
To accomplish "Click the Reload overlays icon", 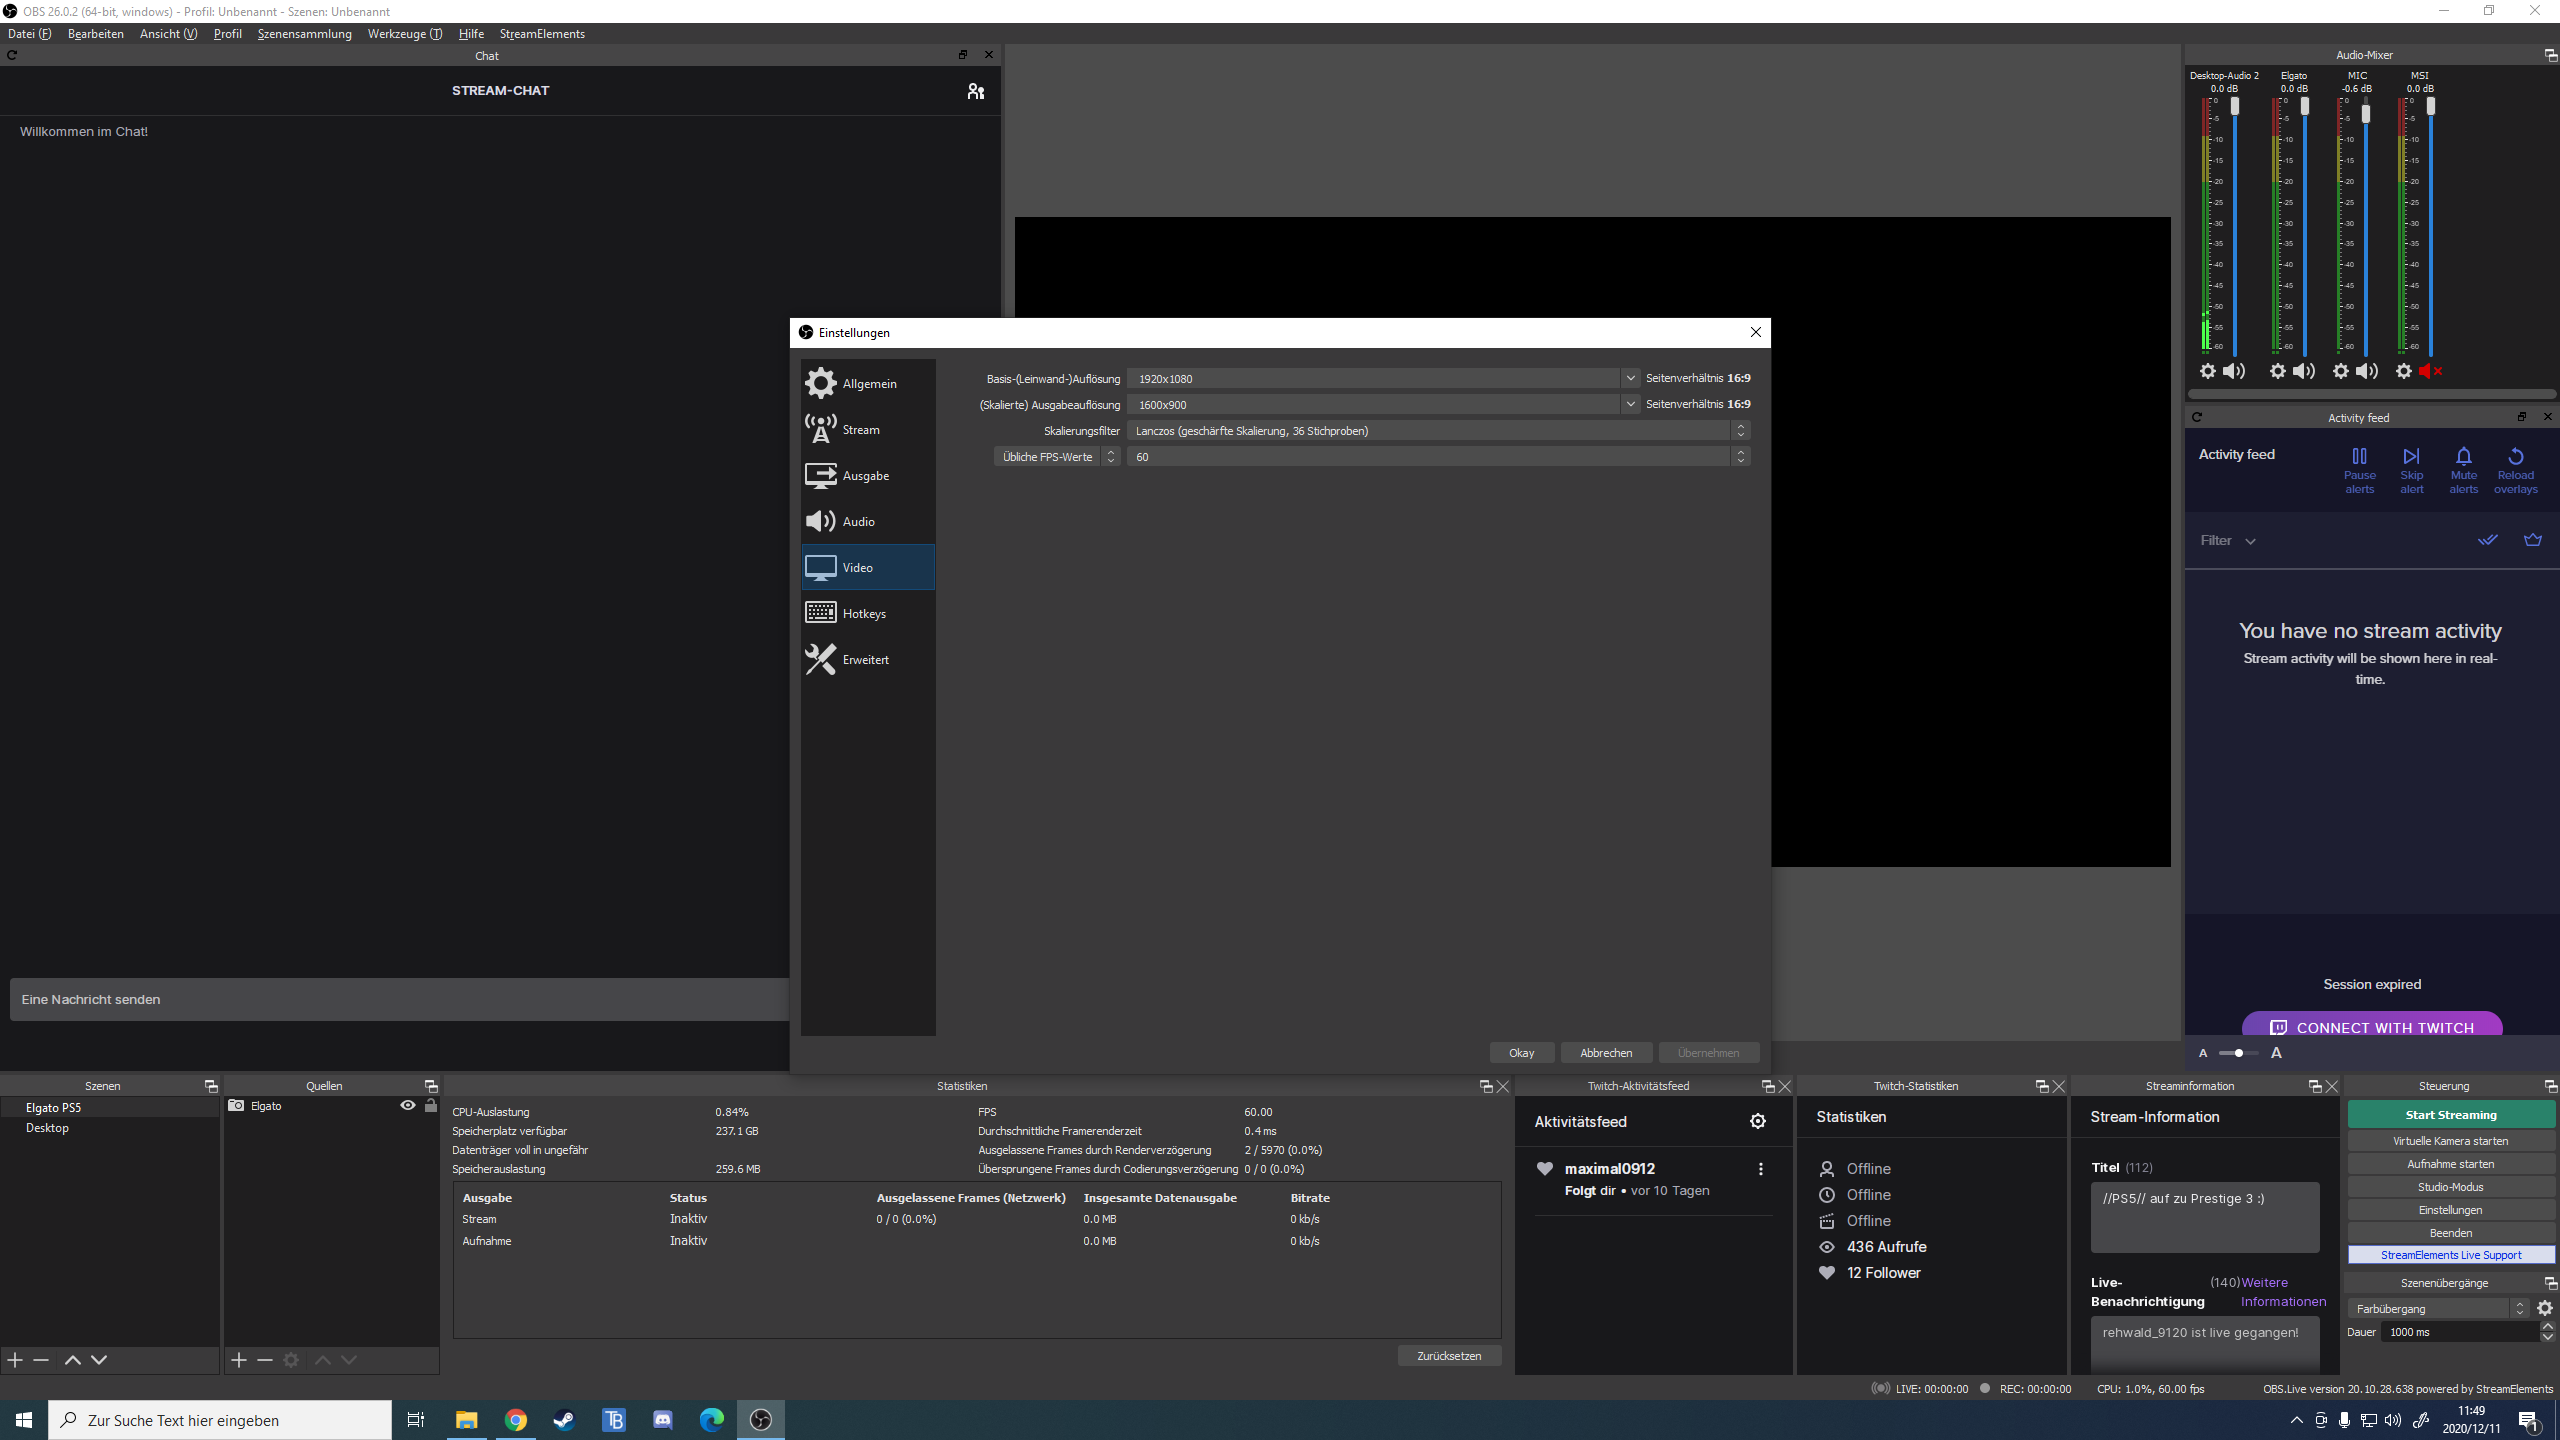I will pos(2515,458).
